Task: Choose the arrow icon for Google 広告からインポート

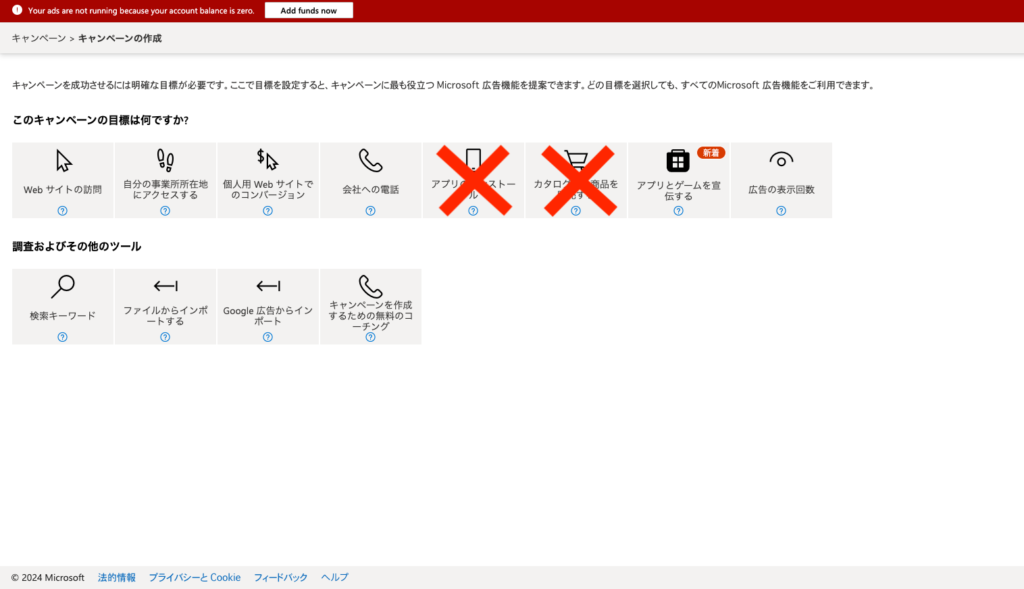Action: (268, 286)
